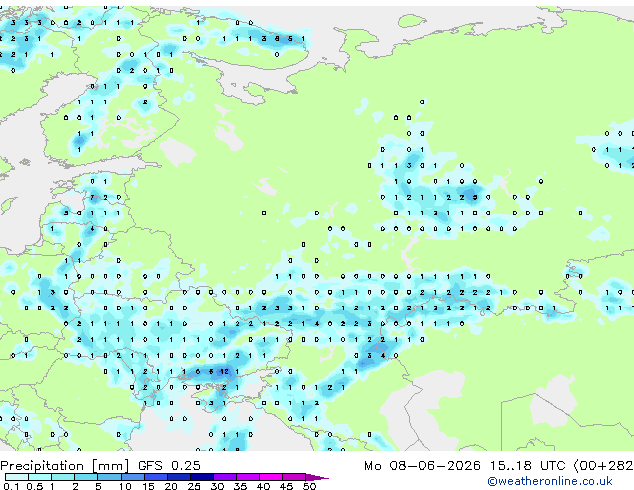Click the 0.5 to 1 mm pale swatch

coord(40,477)
